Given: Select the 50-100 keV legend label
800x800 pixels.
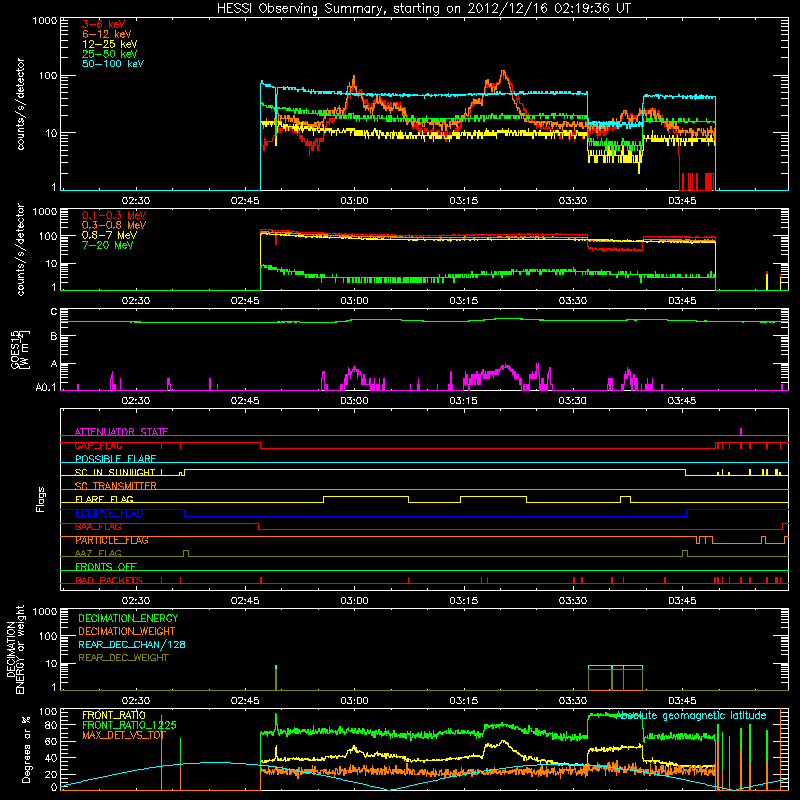Looking at the screenshot, I should coord(113,64).
